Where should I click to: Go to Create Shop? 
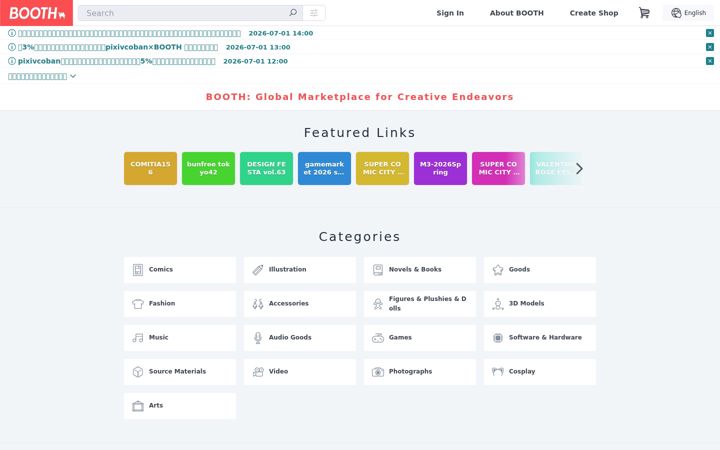(594, 13)
